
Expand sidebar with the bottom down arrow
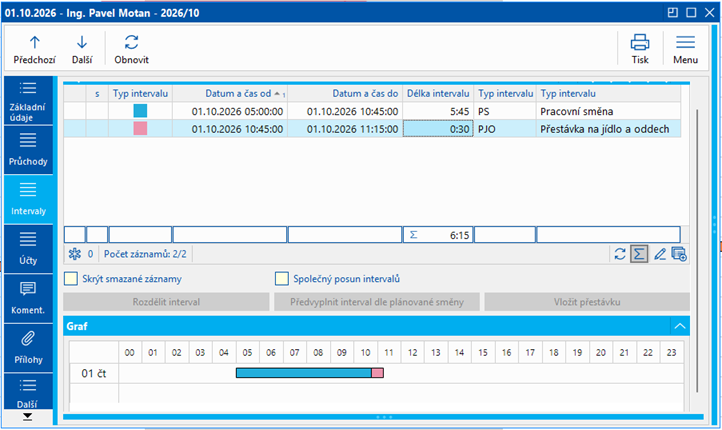coord(28,417)
